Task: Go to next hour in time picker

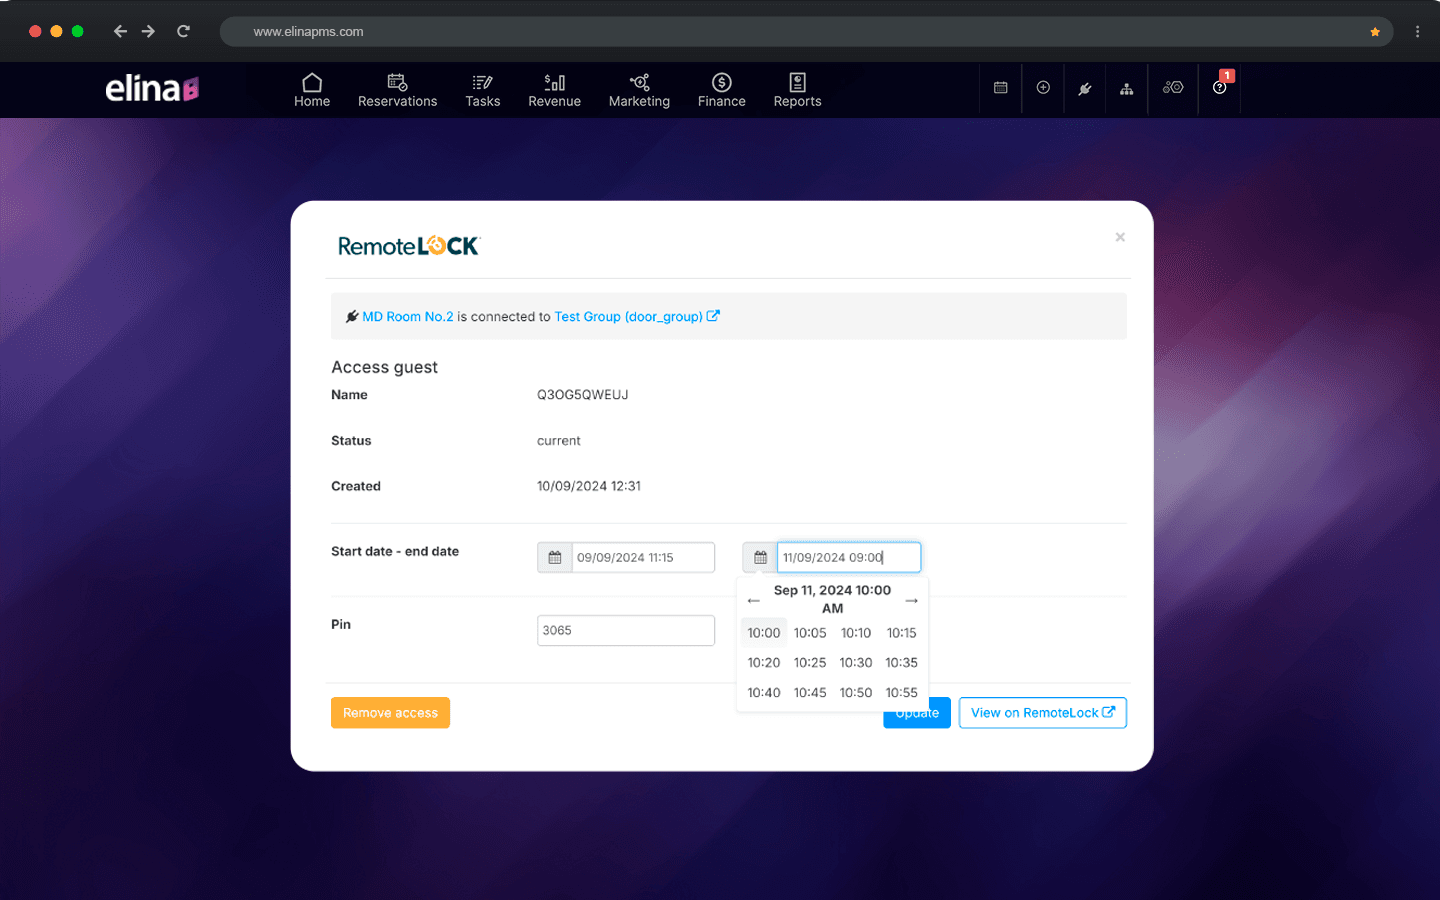Action: point(911,600)
